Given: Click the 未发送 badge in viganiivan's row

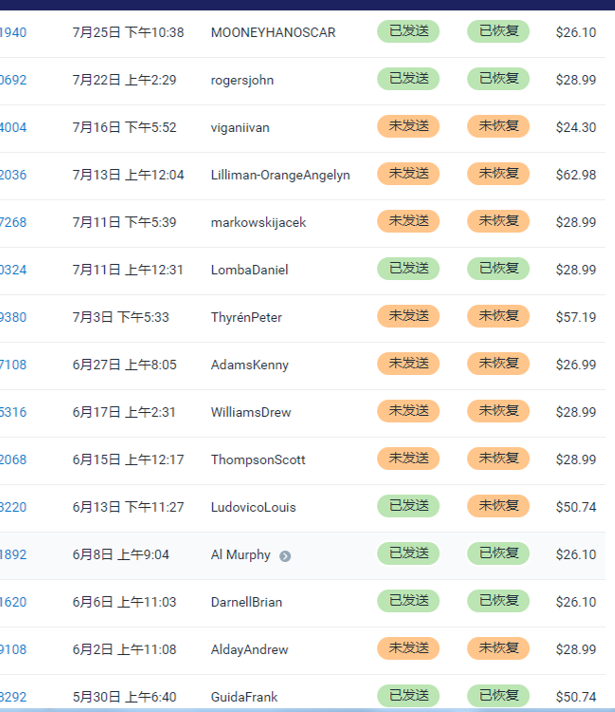Looking at the screenshot, I should tap(408, 127).
